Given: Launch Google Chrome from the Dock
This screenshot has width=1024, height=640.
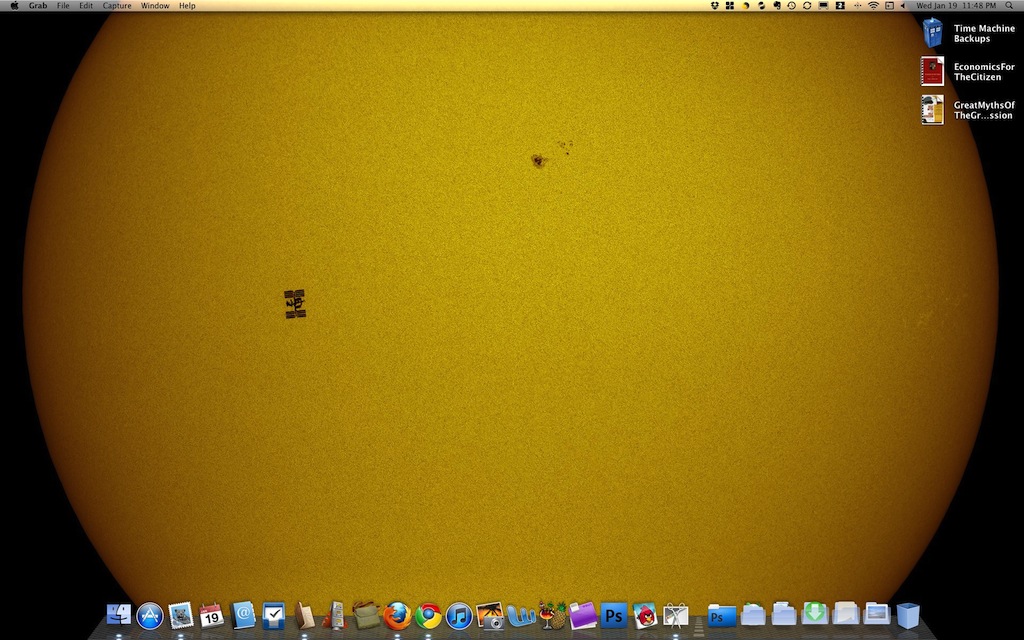Looking at the screenshot, I should click(428, 616).
